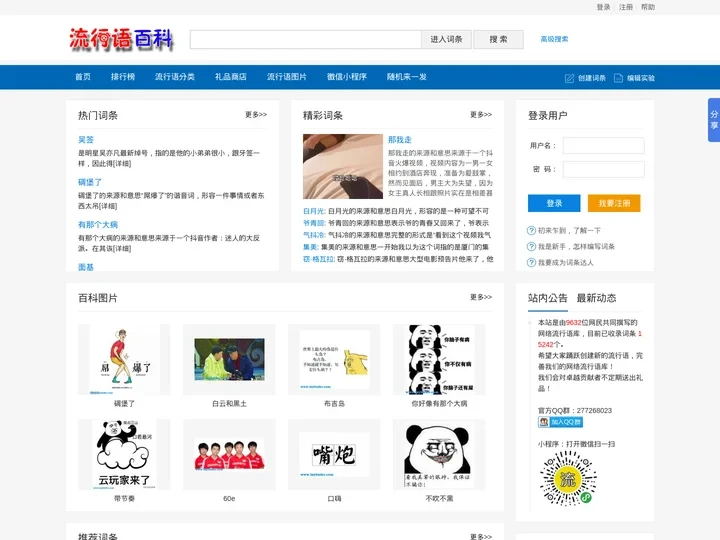The width and height of the screenshot is (720, 540).
Task: Open 更多>> in 精彩词条 panel
Action: (481, 114)
